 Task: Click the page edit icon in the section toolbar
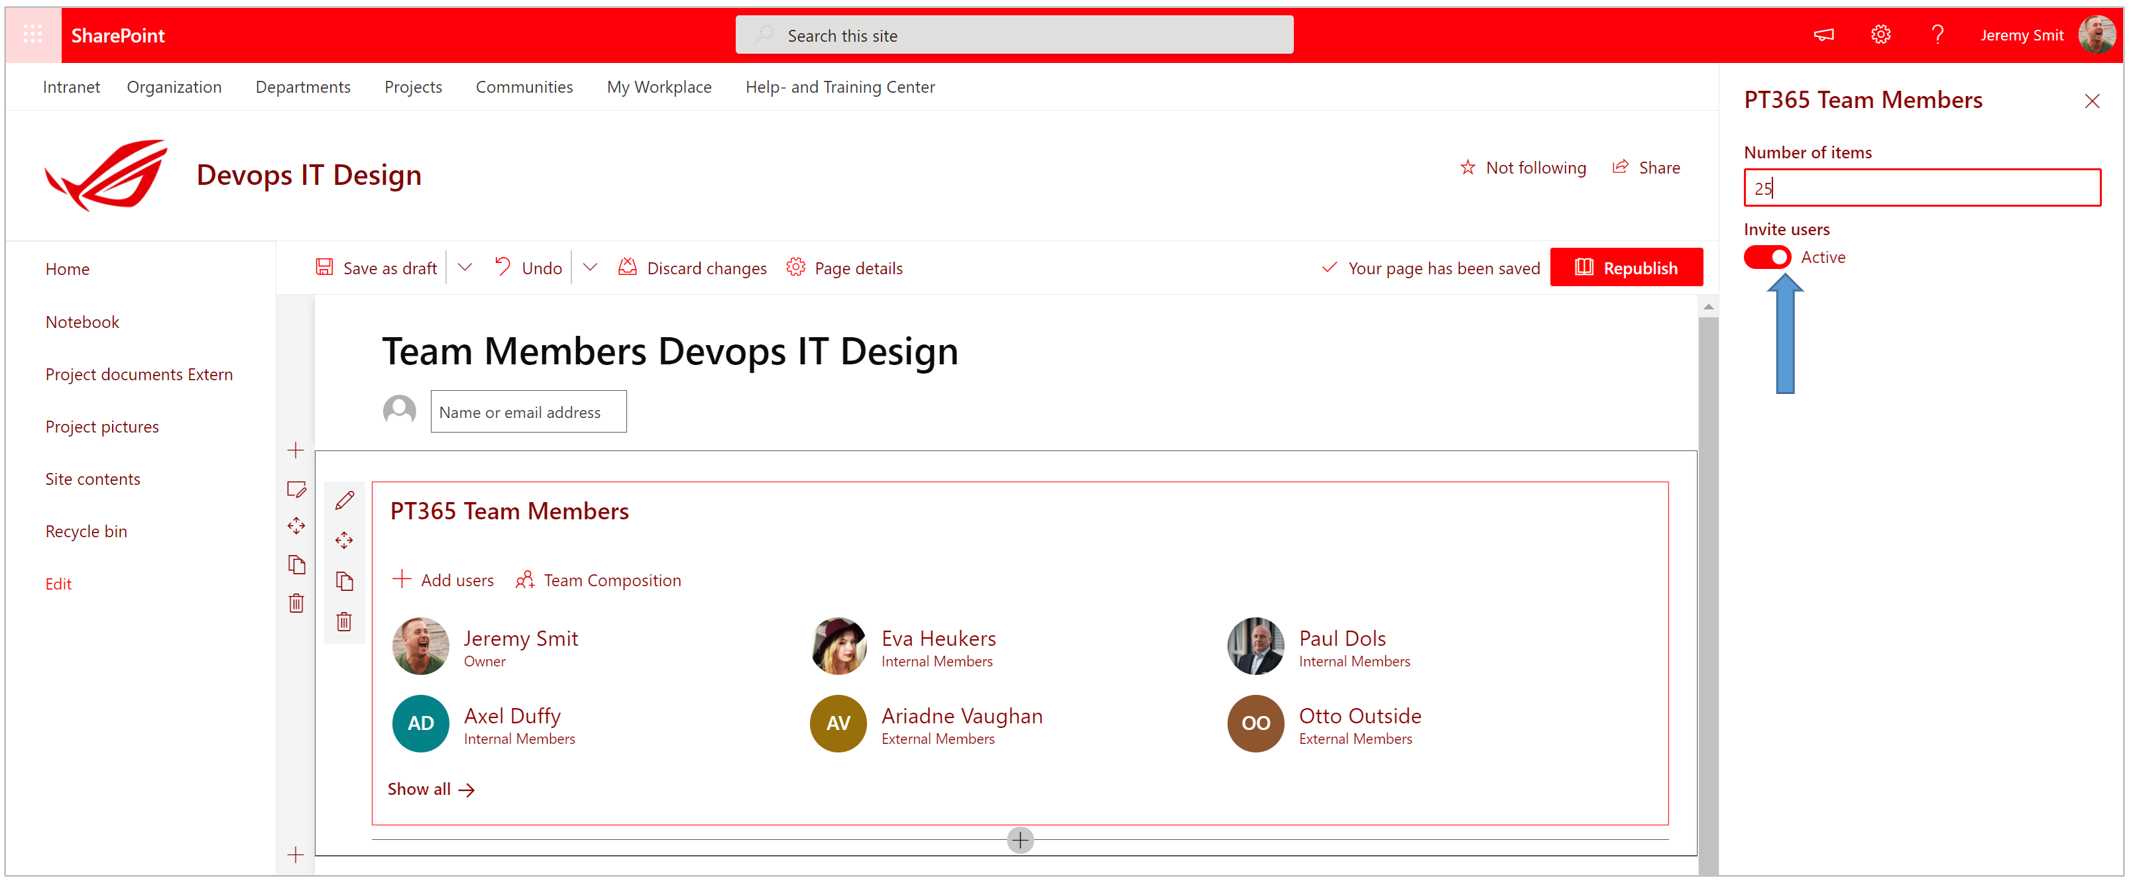296,489
